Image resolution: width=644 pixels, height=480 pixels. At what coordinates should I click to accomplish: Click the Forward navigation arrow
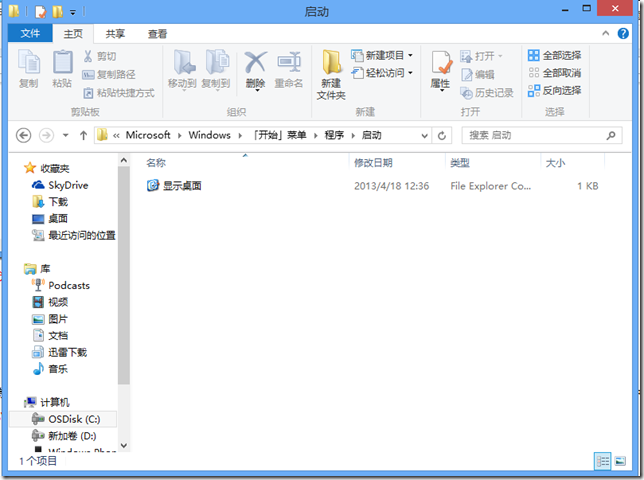[x=46, y=135]
